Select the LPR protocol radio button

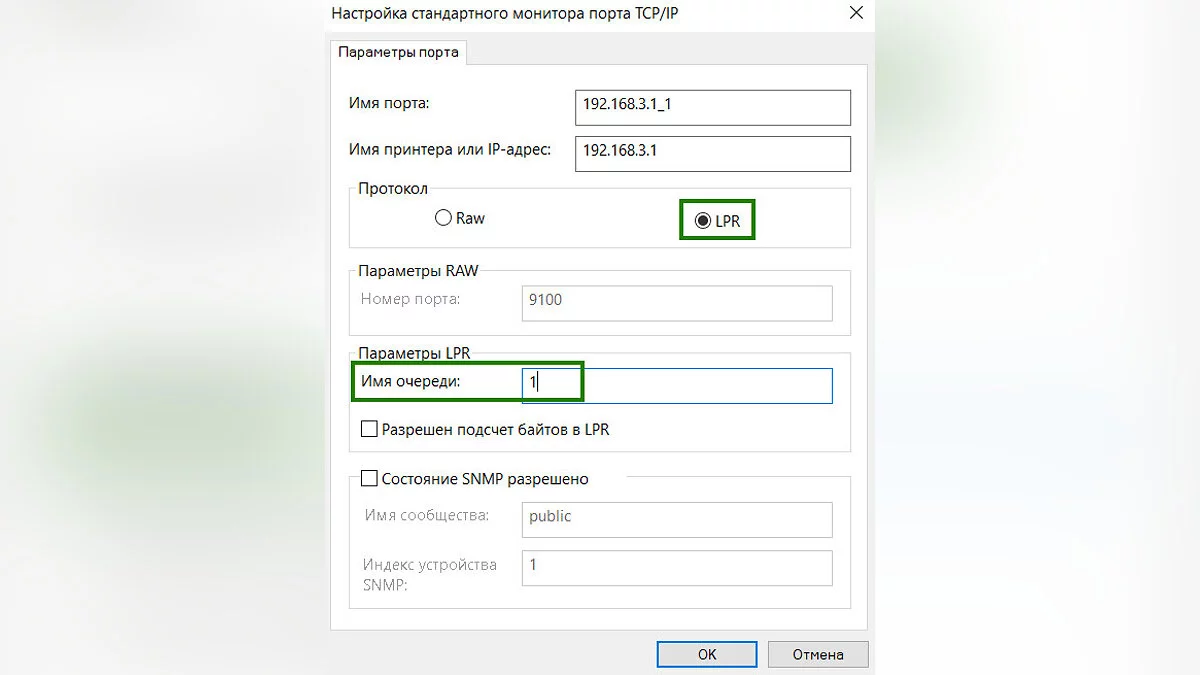click(704, 220)
